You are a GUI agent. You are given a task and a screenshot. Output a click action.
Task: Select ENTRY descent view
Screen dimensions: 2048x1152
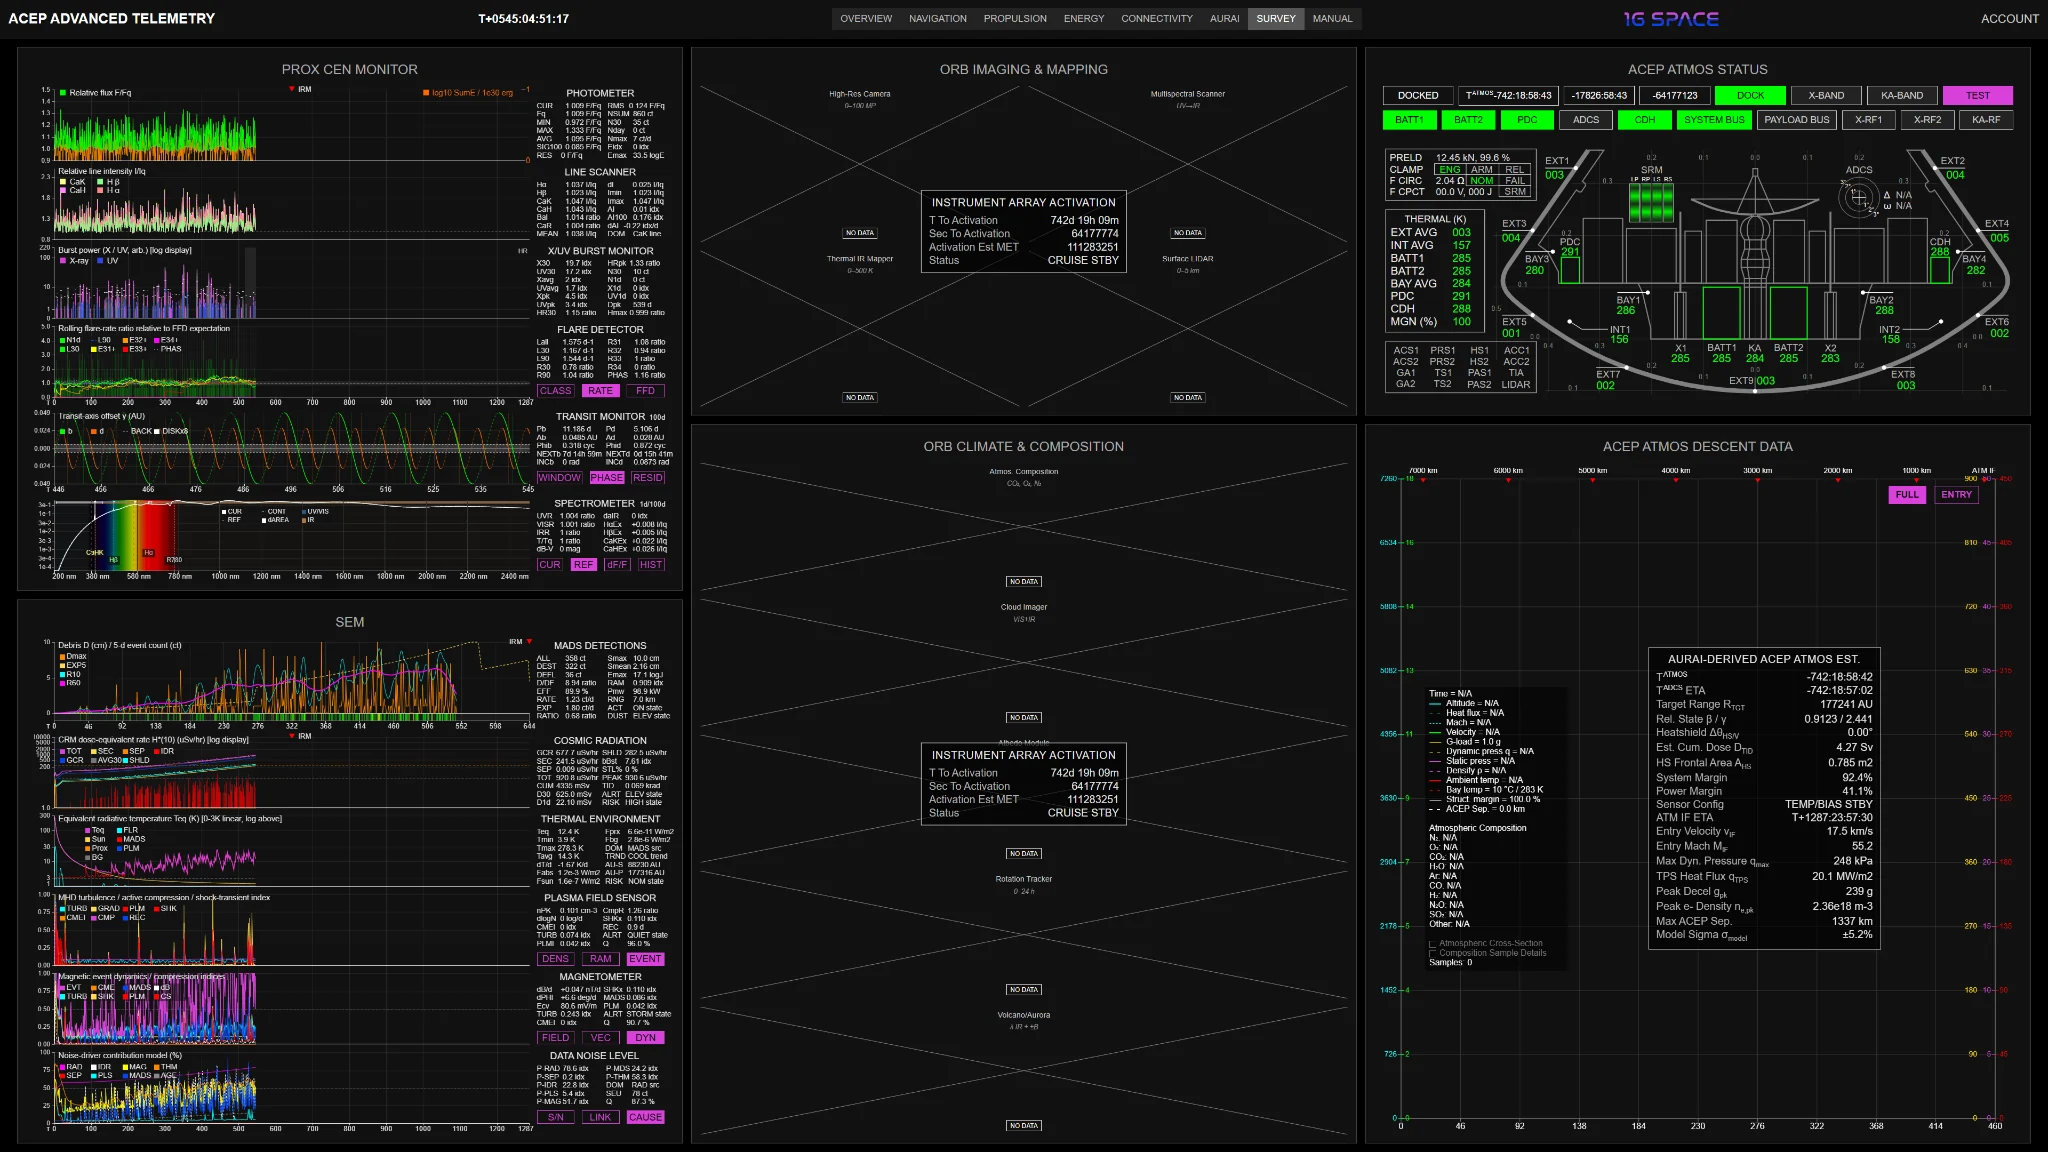point(1956,495)
